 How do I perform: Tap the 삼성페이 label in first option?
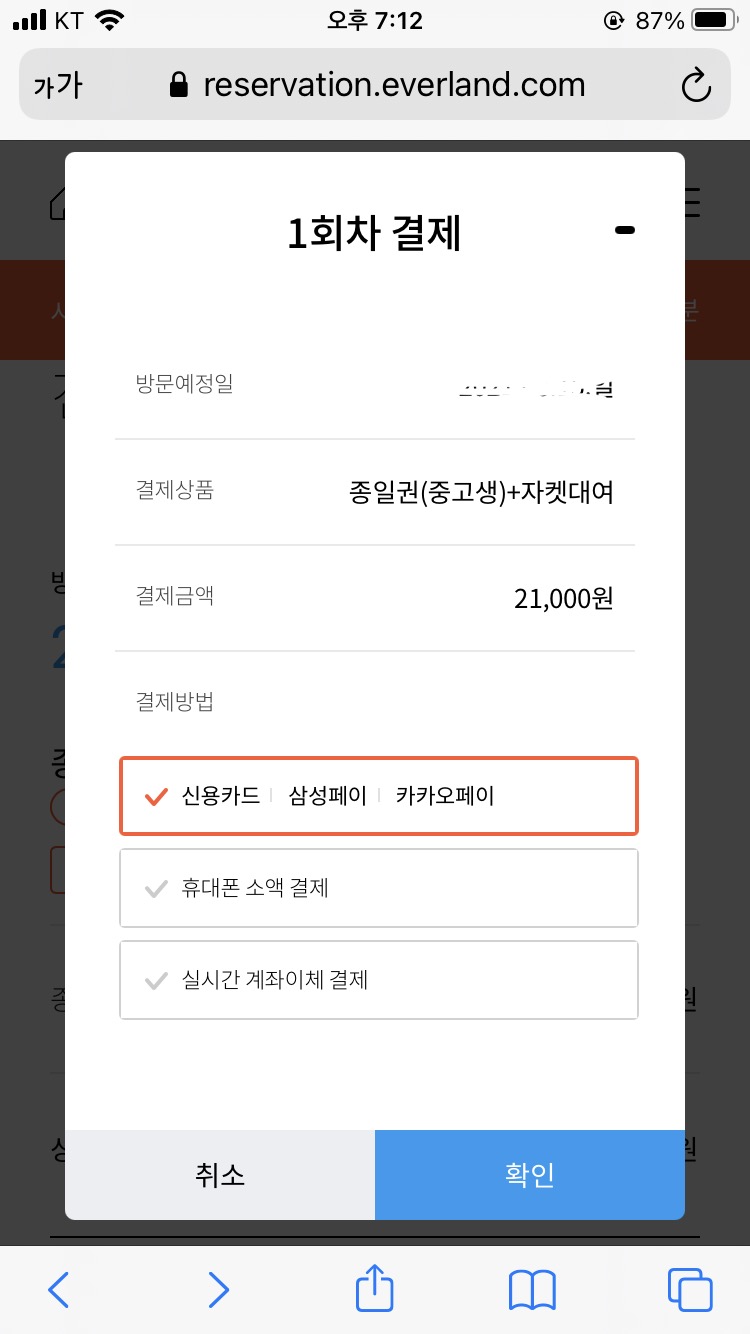[x=328, y=796]
